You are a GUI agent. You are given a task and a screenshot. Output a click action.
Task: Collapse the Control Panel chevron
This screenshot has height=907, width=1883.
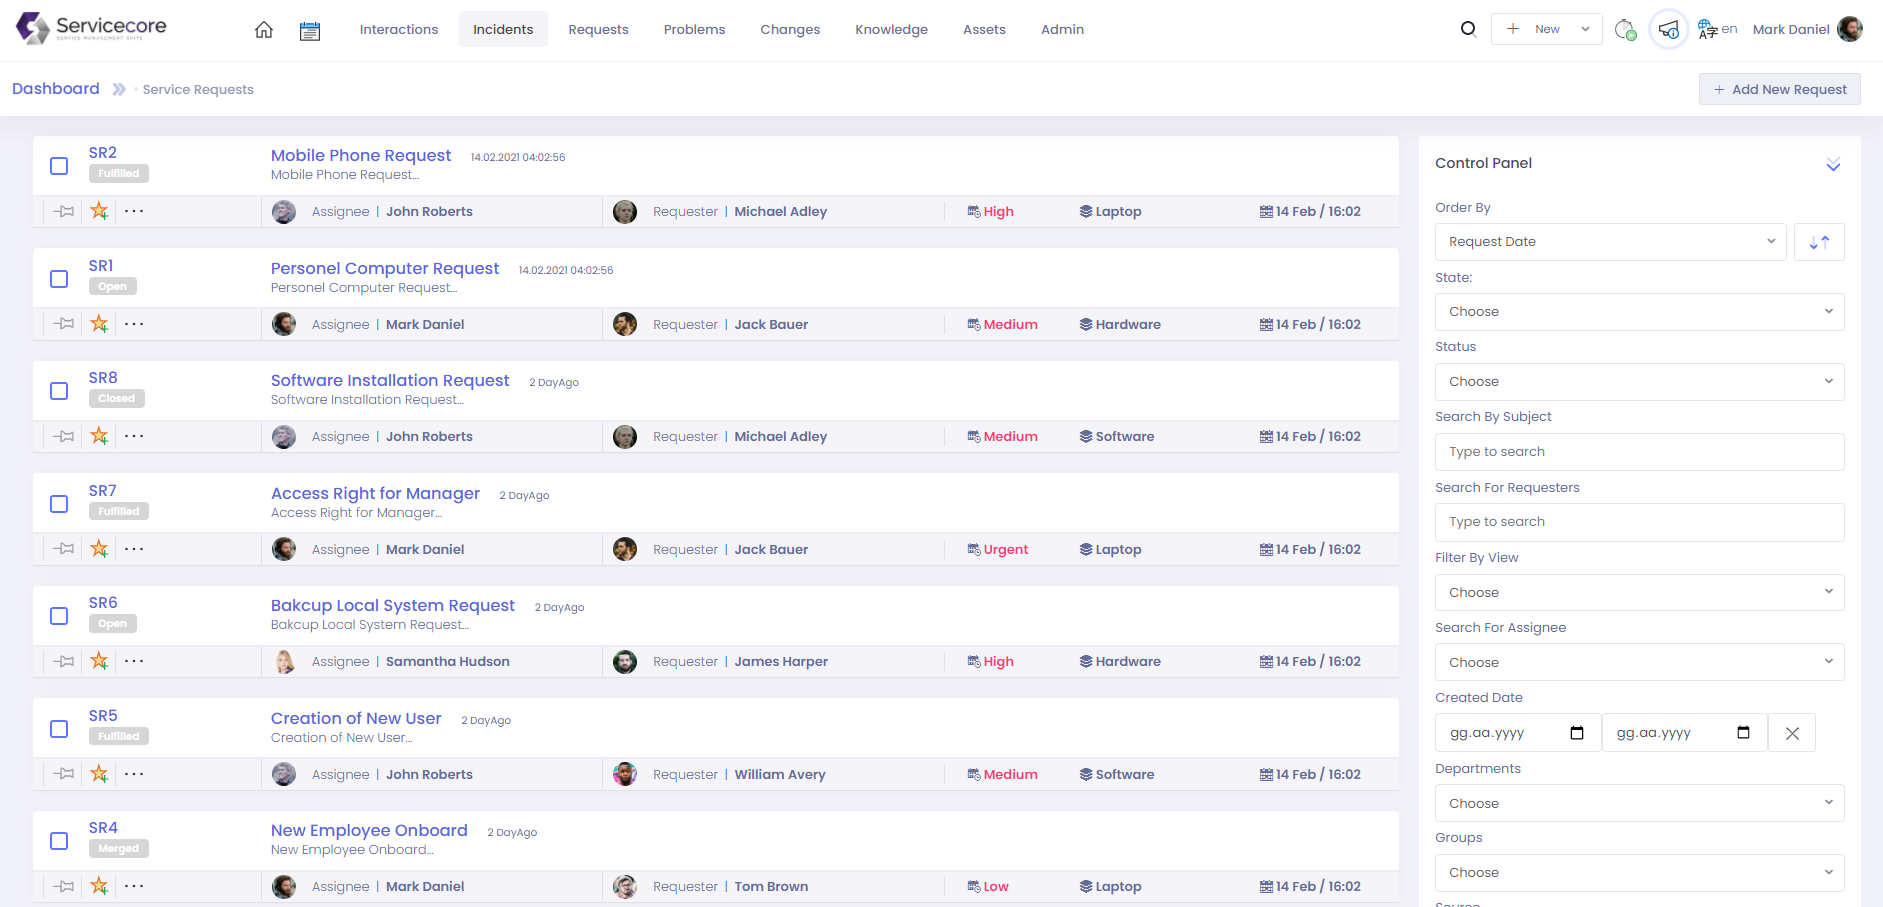tap(1832, 165)
